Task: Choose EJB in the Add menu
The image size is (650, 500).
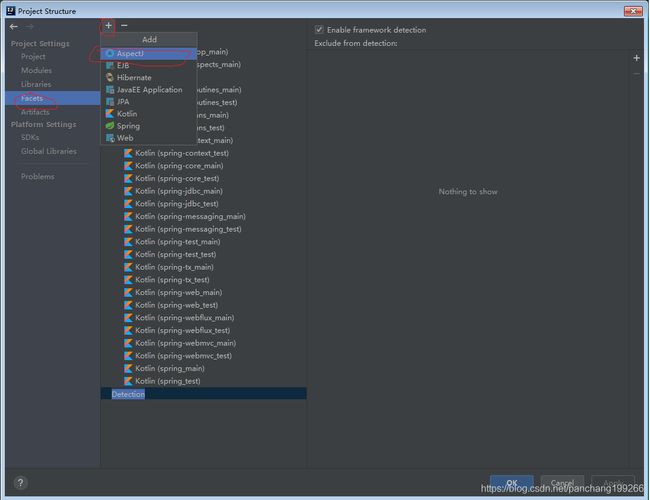Action: click(148, 66)
